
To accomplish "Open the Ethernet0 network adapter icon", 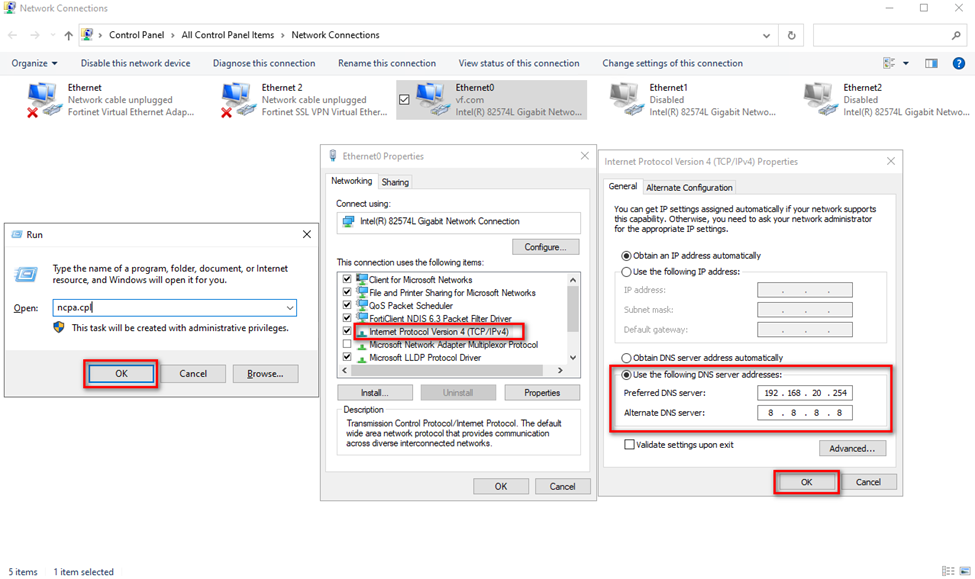I will (x=431, y=99).
